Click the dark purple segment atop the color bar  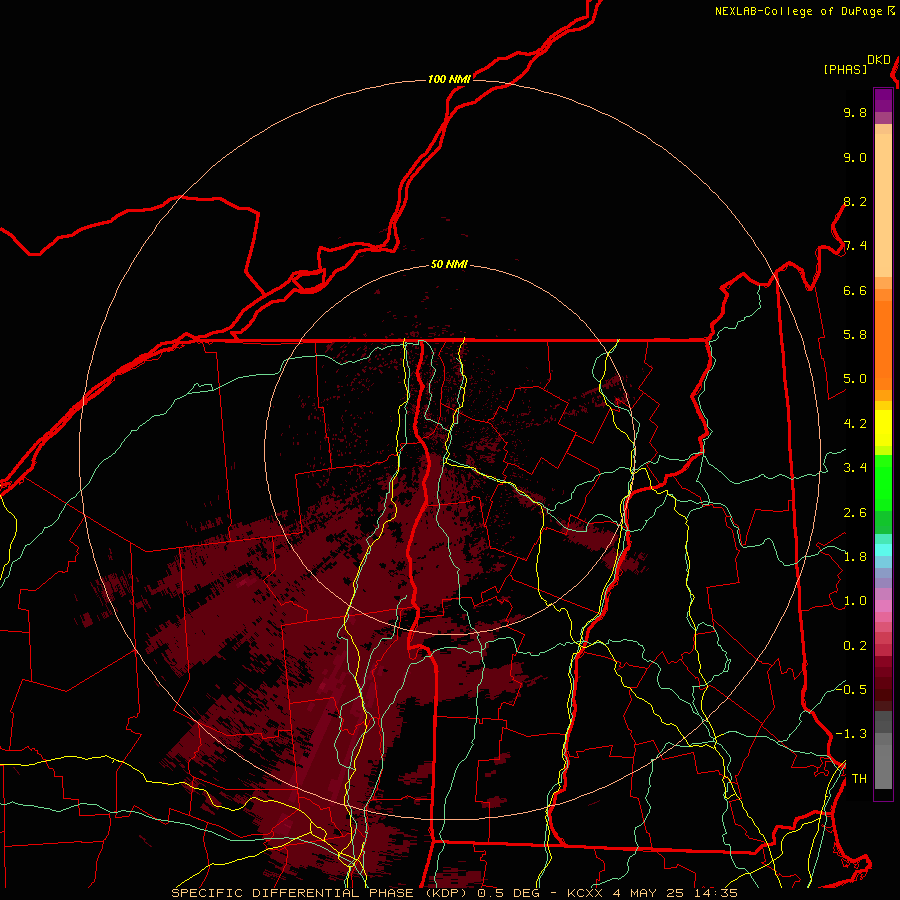coord(883,100)
